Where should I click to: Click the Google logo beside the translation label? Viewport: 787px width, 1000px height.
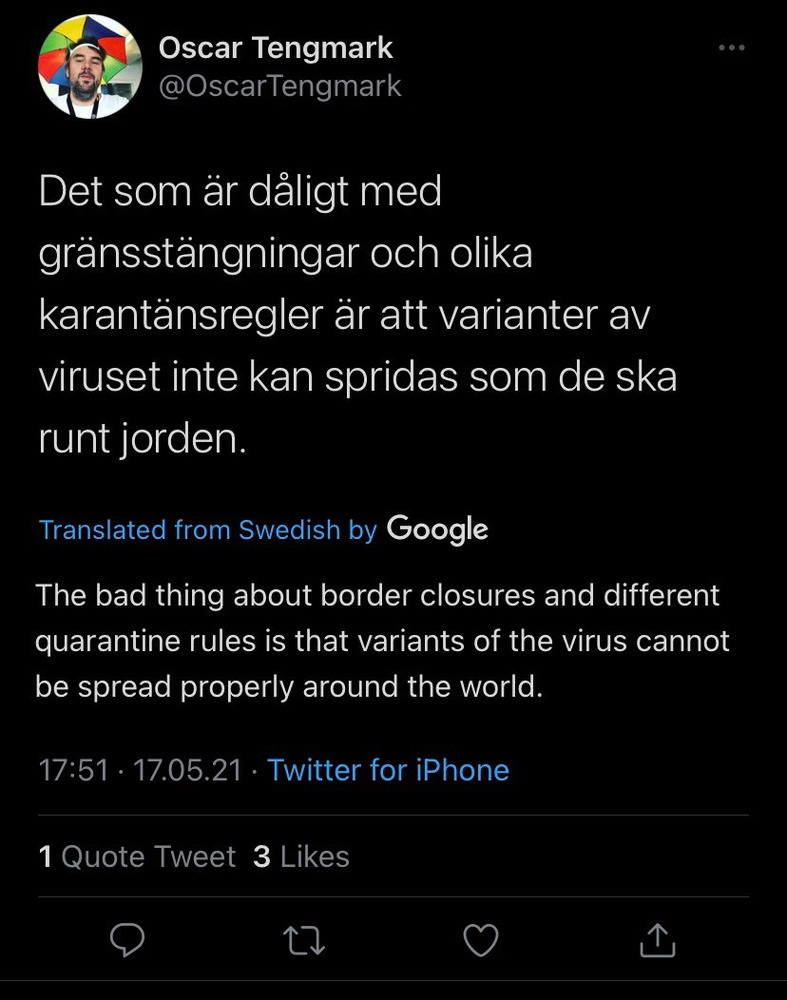click(x=437, y=529)
